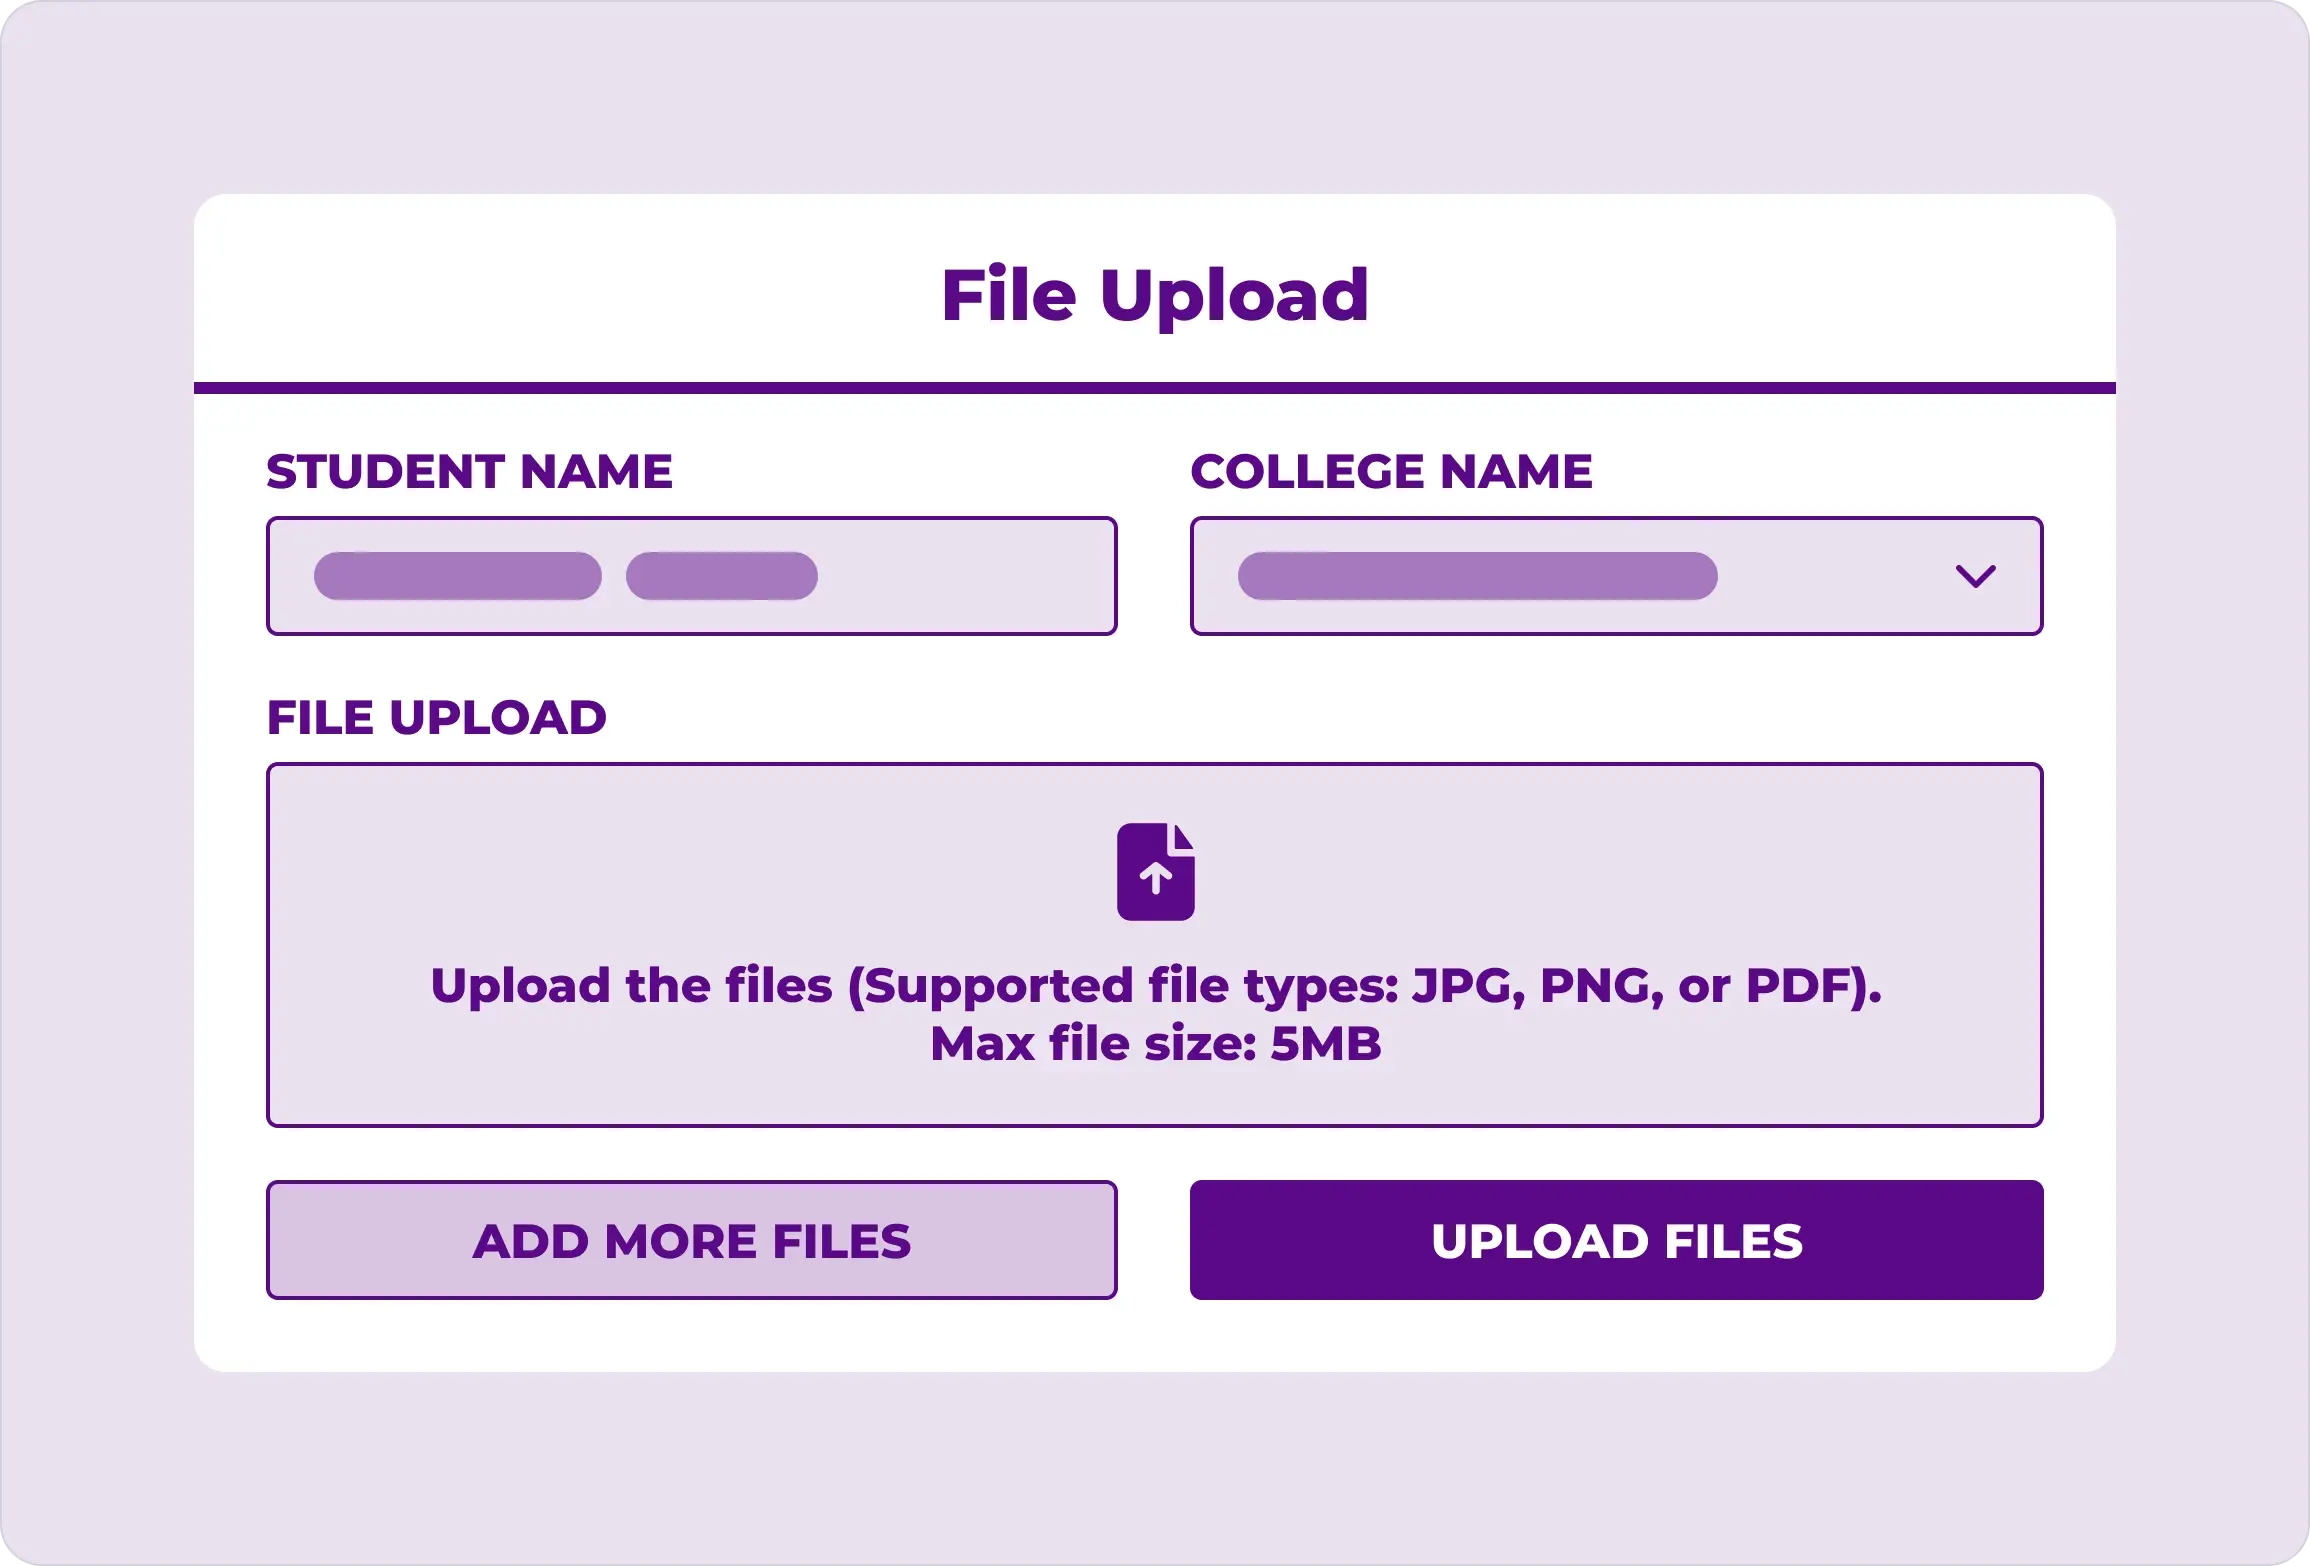The image size is (2310, 1566).
Task: Click the supported file types instruction text
Action: click(1156, 986)
